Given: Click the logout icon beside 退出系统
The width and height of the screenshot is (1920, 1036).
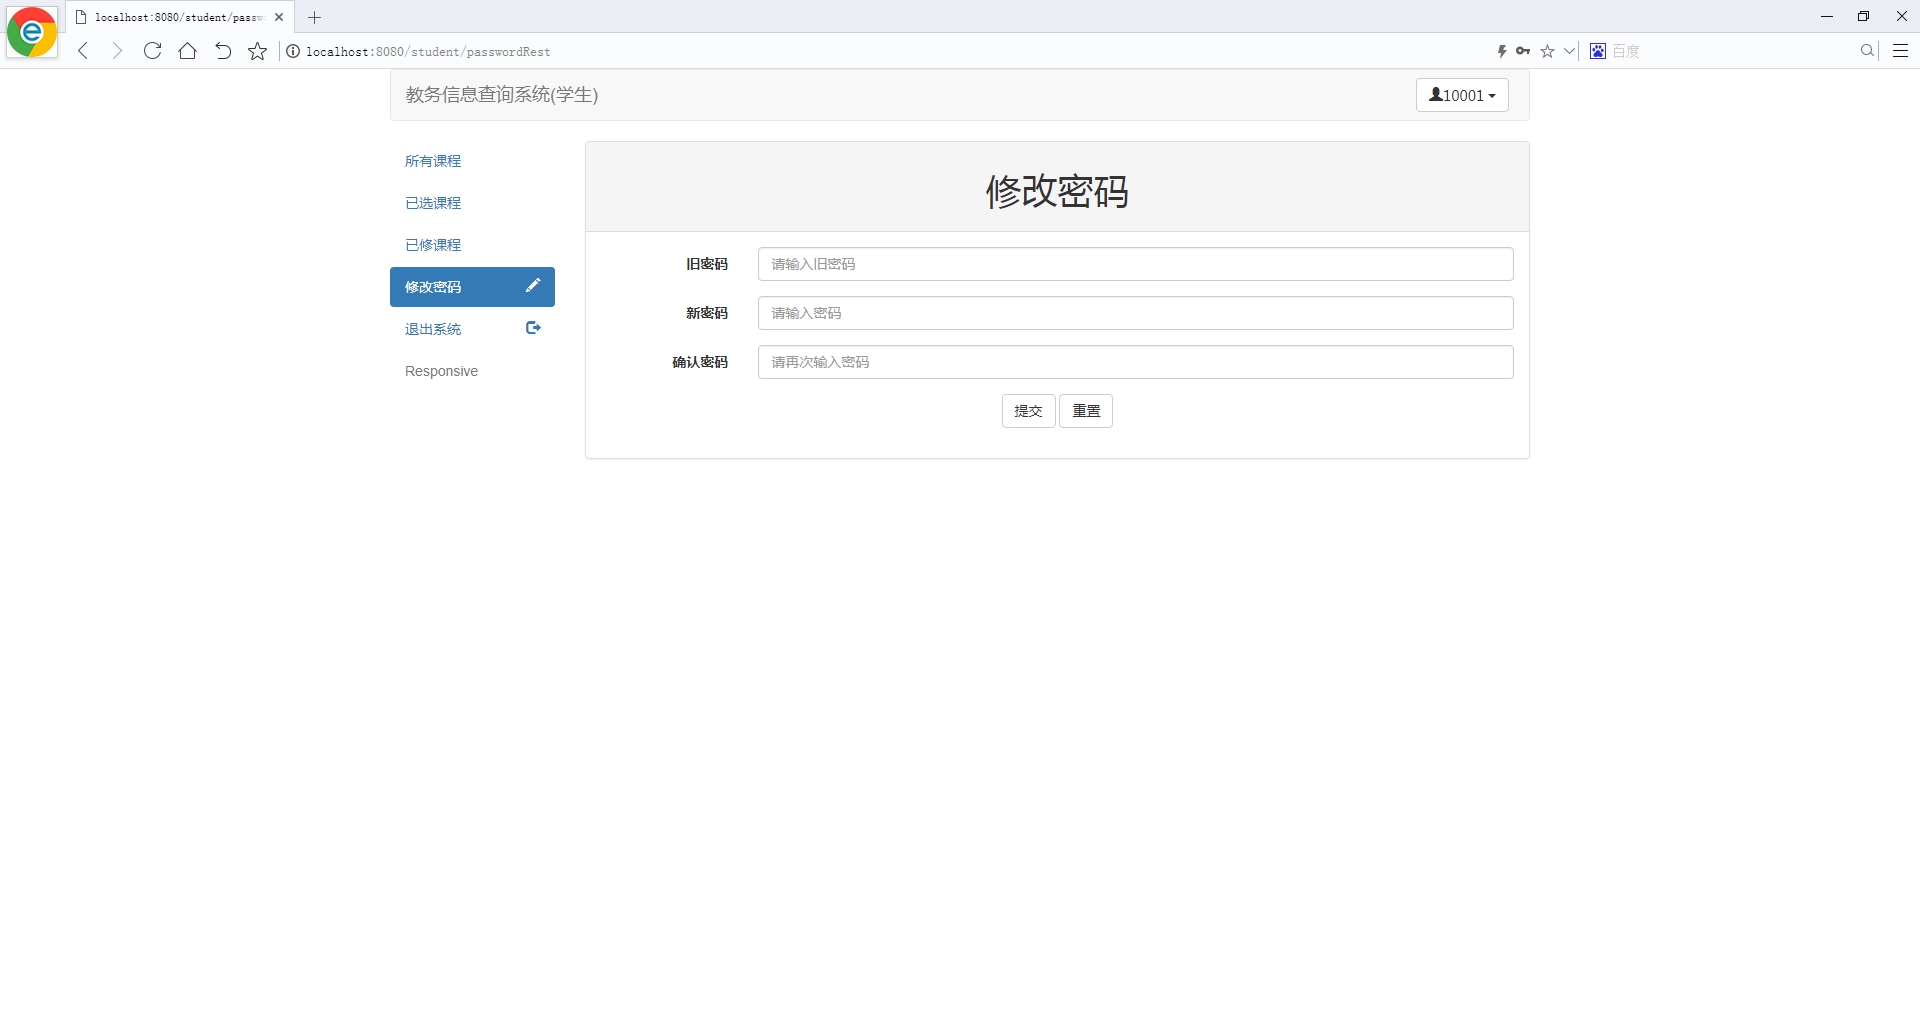Looking at the screenshot, I should (x=533, y=327).
